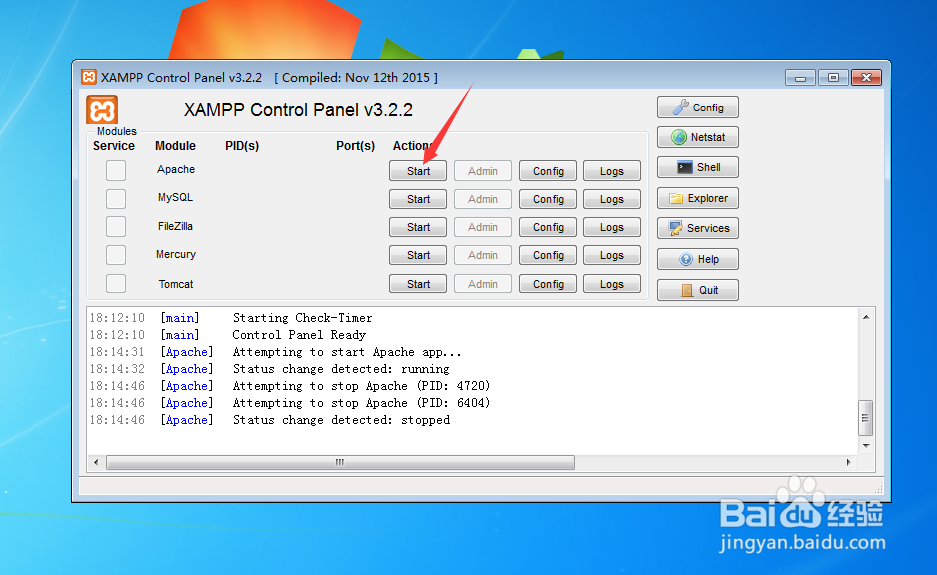Click the large orange XAMPP logo

(x=102, y=111)
